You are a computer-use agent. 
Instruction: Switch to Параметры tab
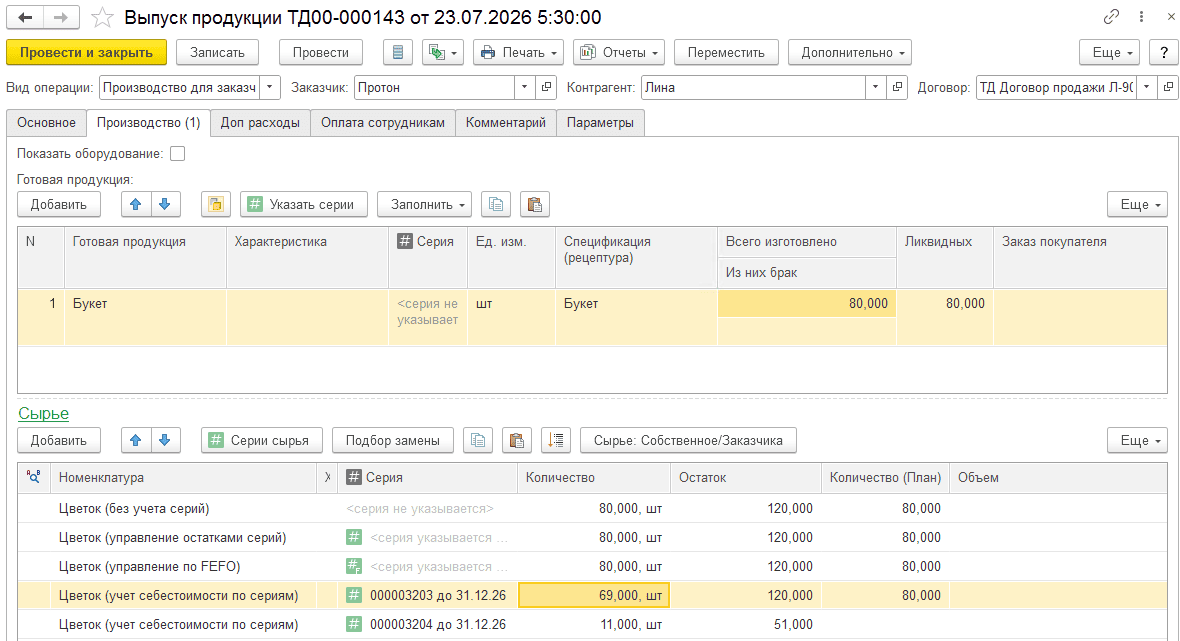coord(601,123)
